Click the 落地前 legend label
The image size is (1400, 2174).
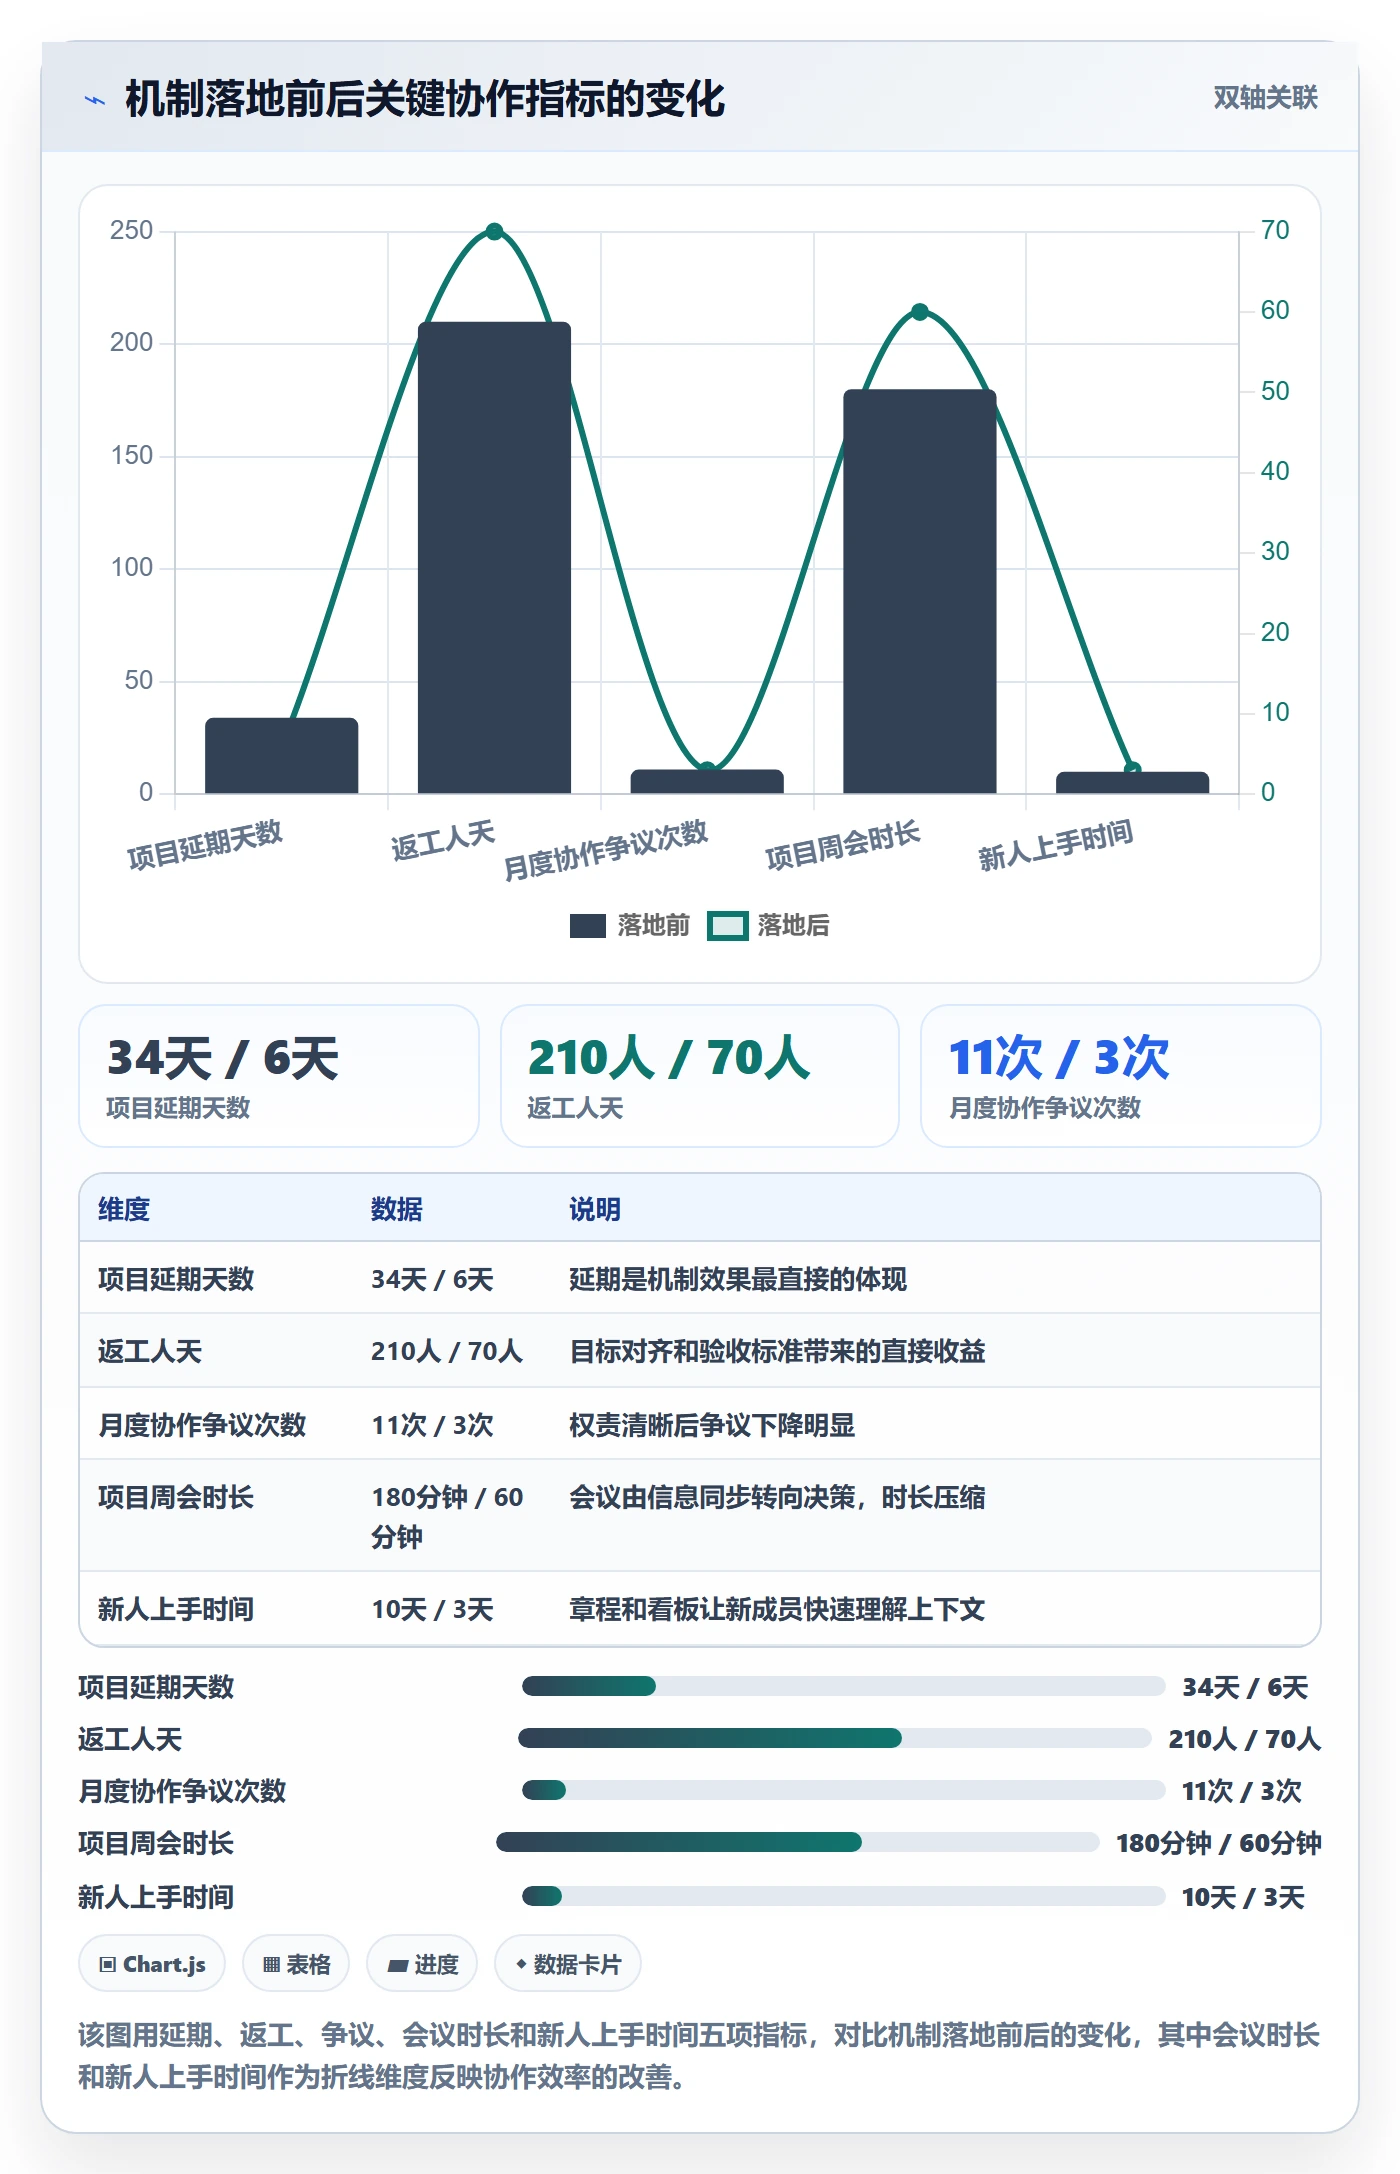click(653, 926)
